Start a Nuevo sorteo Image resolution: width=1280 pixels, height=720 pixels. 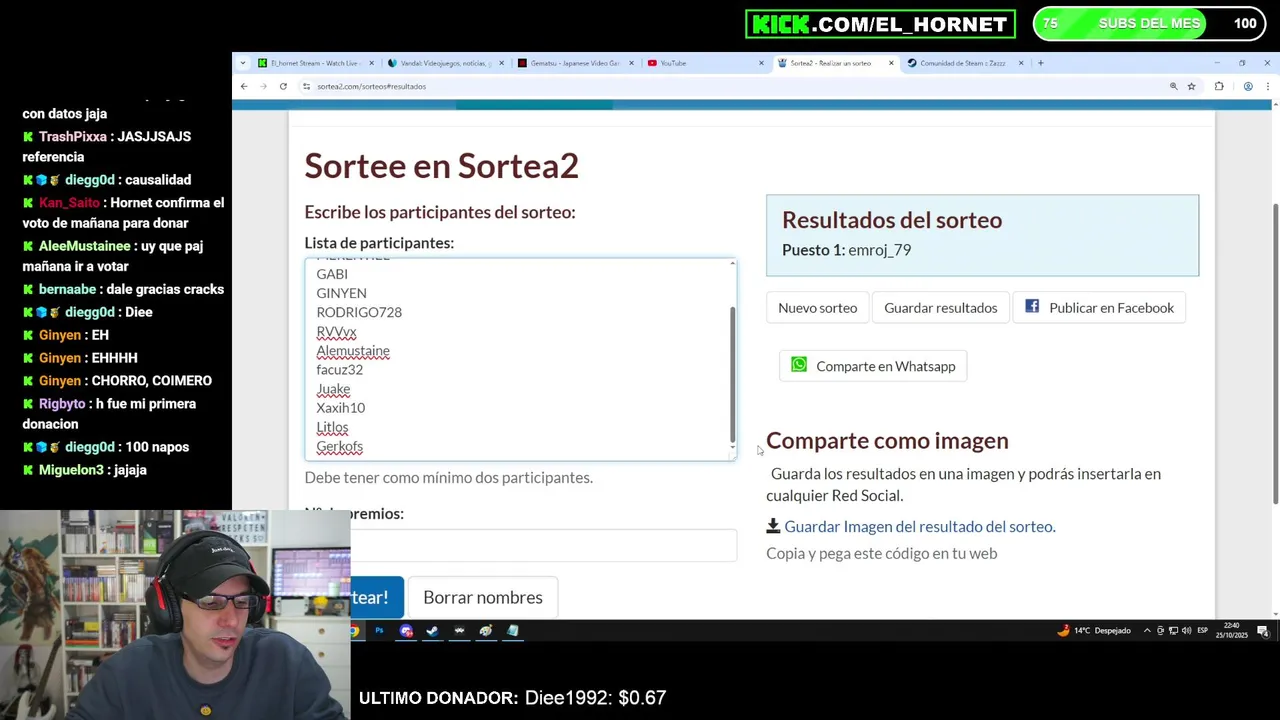(x=818, y=308)
